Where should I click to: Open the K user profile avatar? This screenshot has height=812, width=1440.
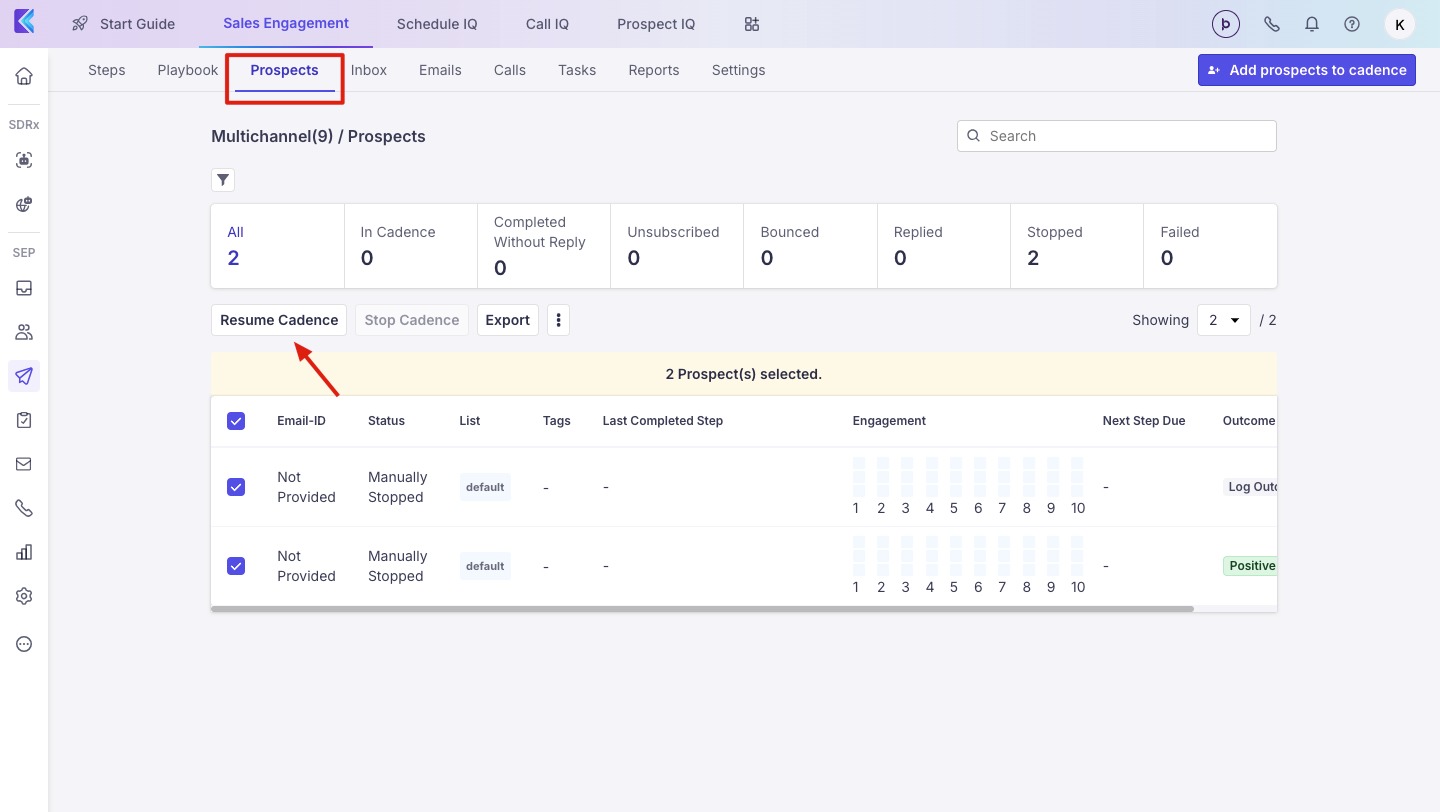[1399, 24]
